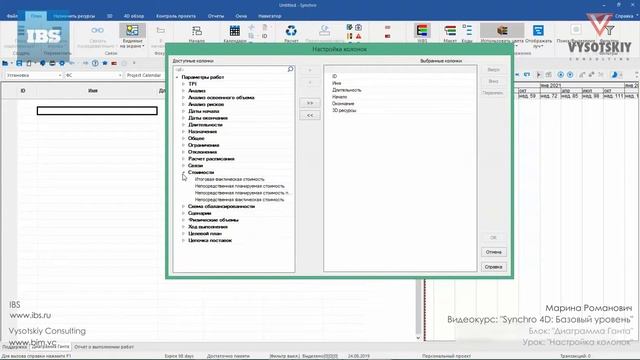
Task: Select 3D ресурсы in selected columns
Action: (x=344, y=110)
